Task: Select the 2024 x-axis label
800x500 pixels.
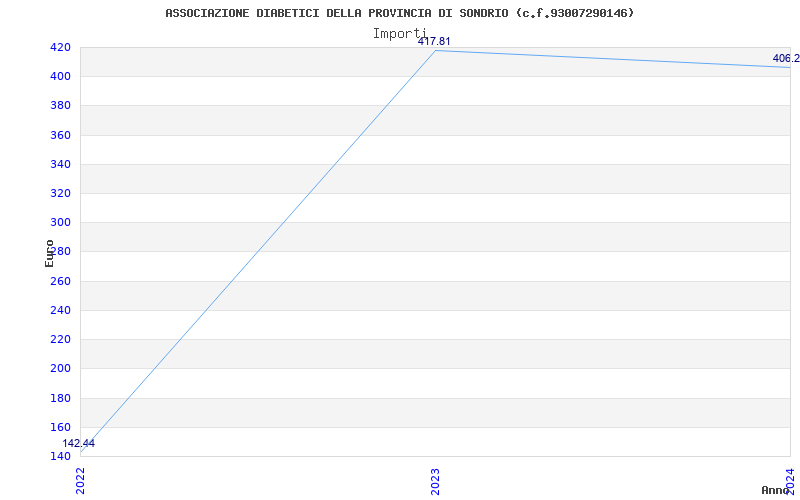Action: coord(790,481)
